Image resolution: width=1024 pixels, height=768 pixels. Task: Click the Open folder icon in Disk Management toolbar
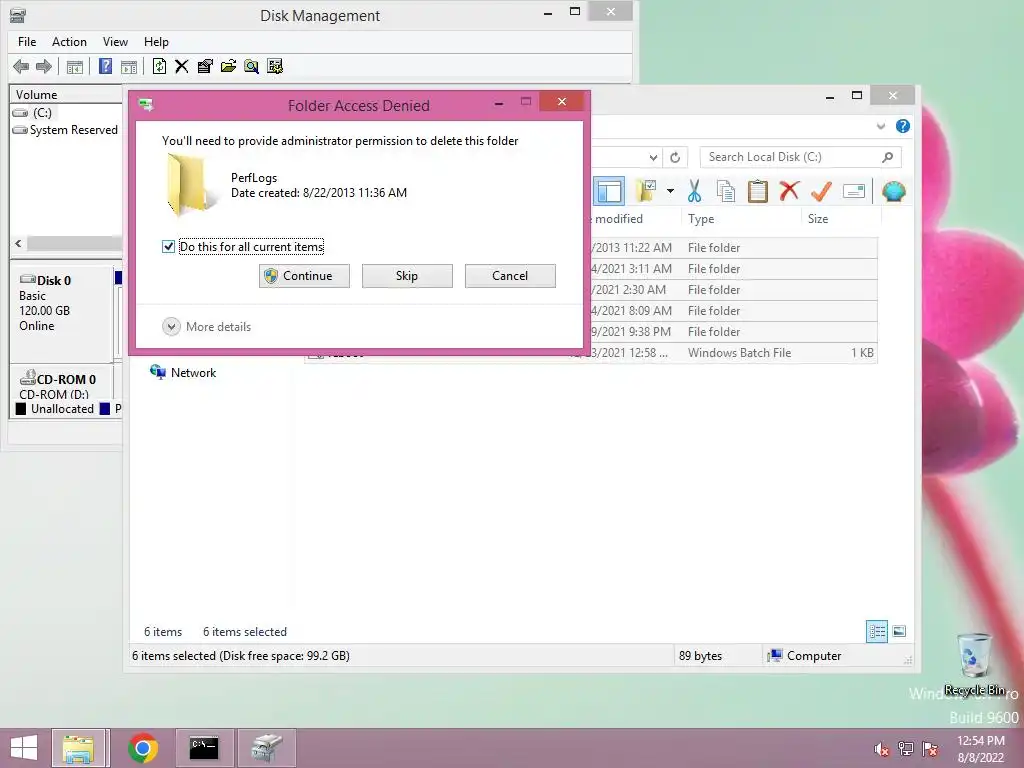228,66
